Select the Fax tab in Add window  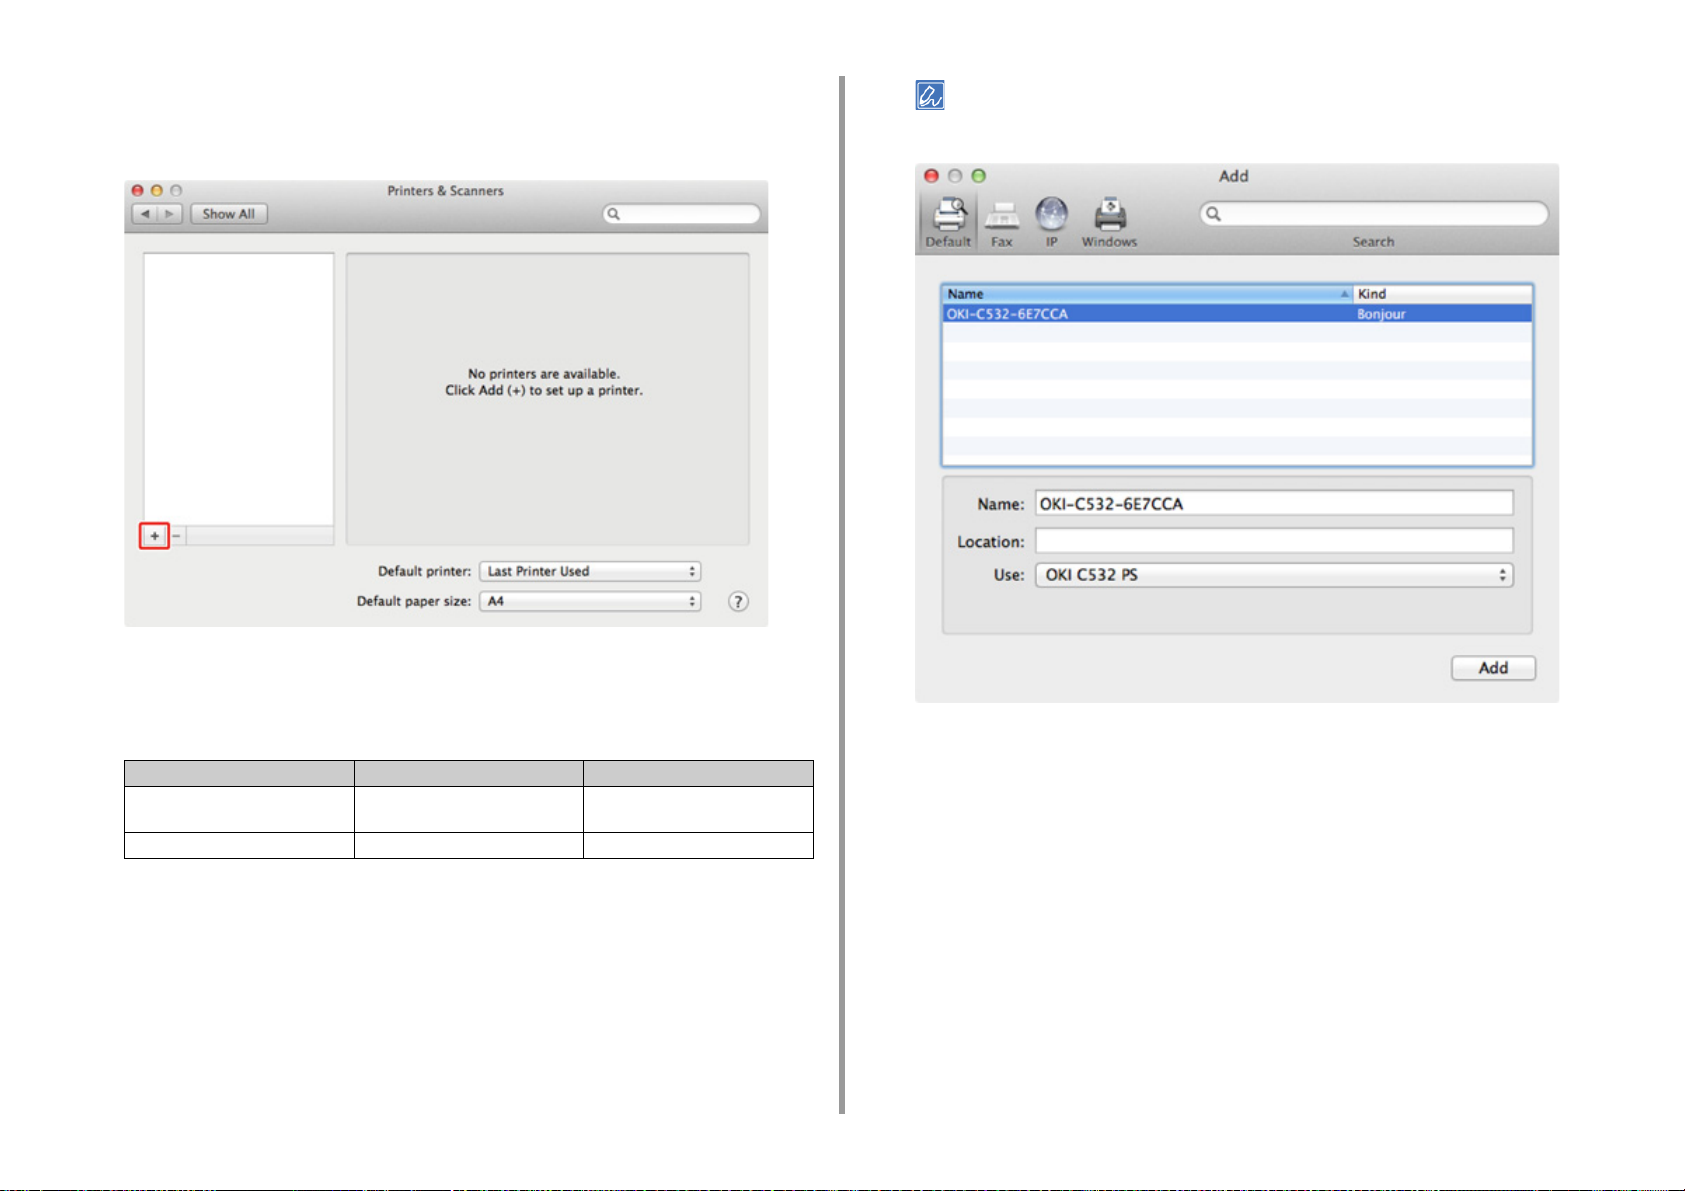point(1001,224)
